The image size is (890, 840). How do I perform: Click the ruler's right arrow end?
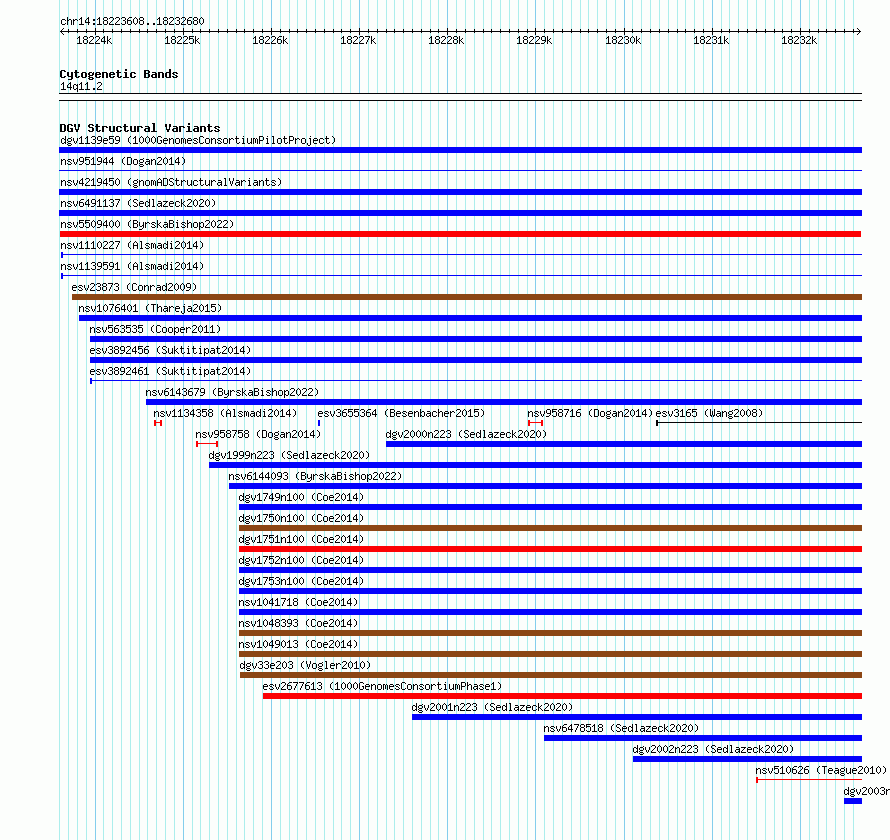pos(858,31)
